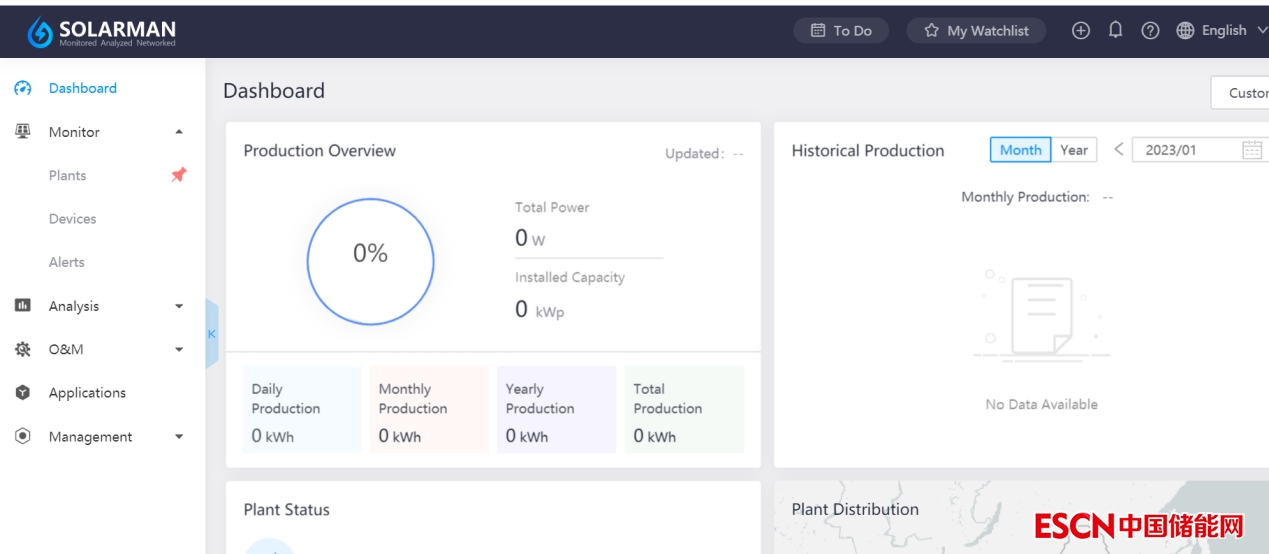Click the Applications cube icon
The image size is (1269, 554).
(x=23, y=393)
